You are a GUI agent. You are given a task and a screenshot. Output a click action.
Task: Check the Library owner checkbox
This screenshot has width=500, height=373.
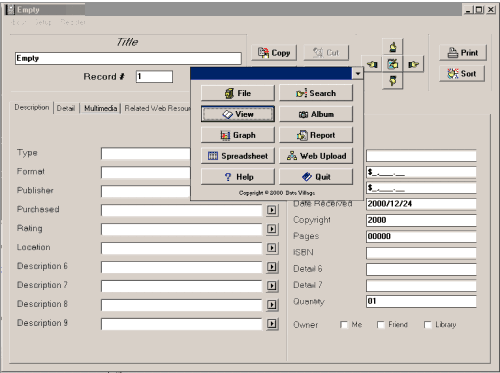click(427, 325)
